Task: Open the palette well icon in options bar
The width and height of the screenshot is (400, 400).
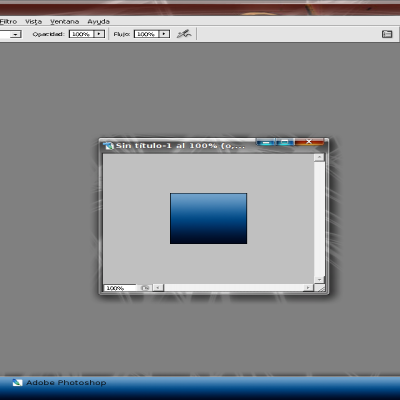Action: (387, 34)
